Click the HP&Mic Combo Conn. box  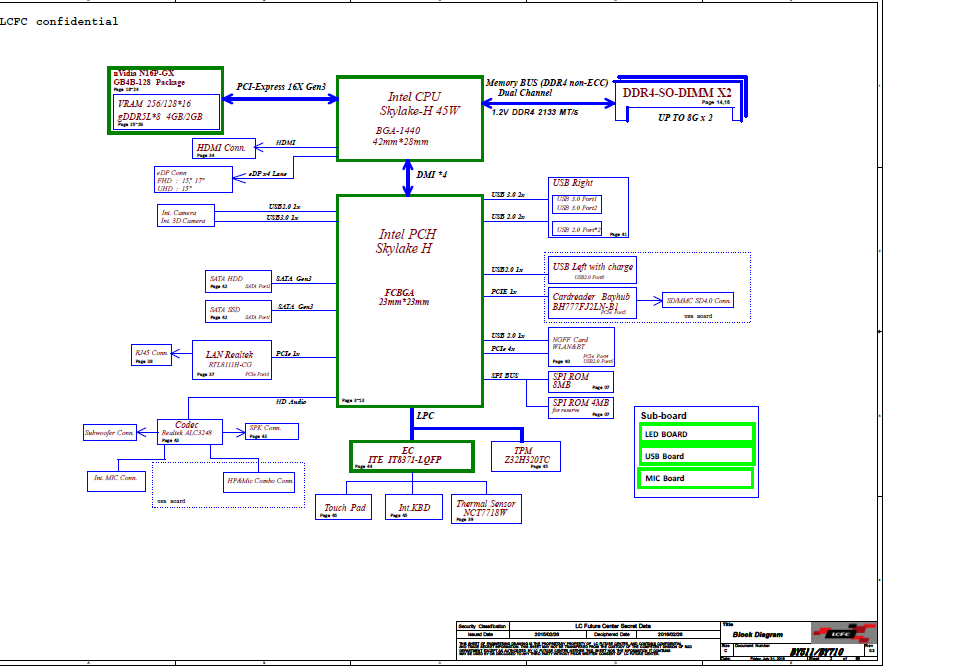click(x=259, y=482)
